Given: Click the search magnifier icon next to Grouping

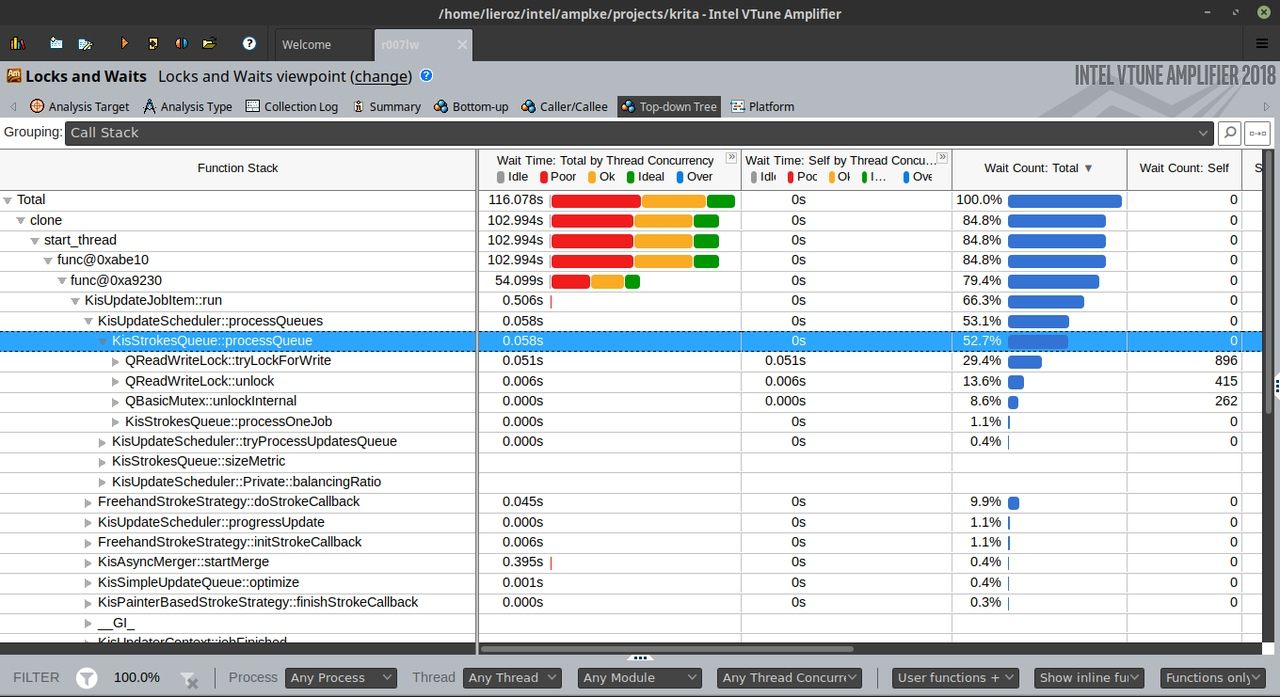Looking at the screenshot, I should (1229, 132).
